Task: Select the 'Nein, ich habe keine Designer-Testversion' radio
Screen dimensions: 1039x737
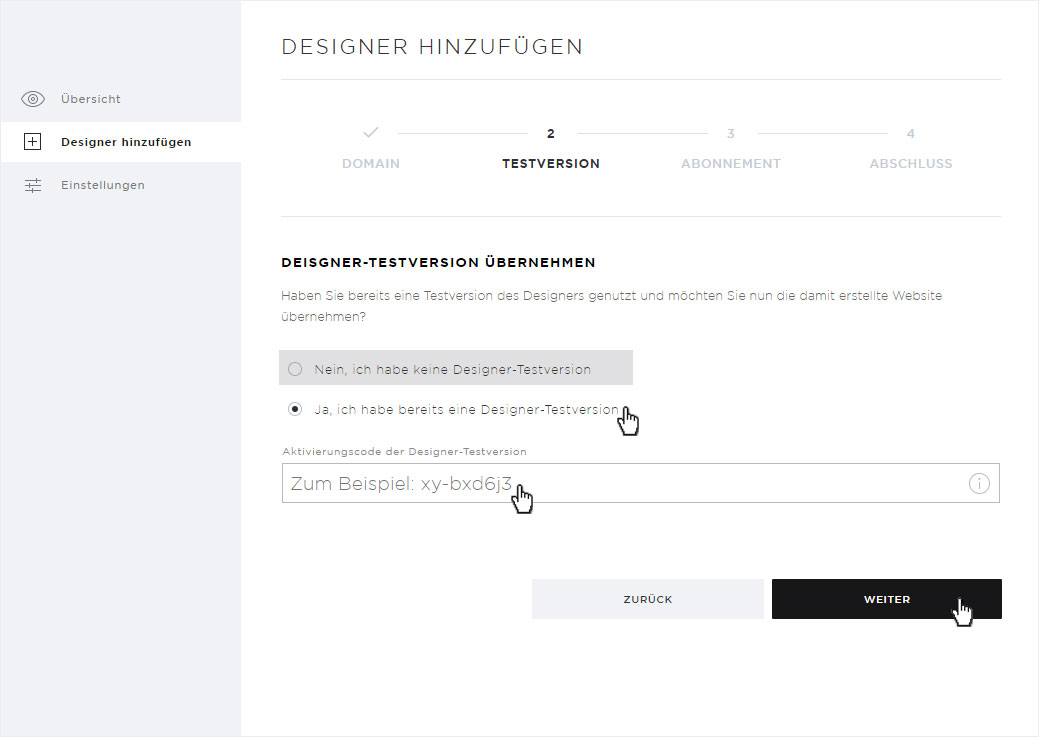Action: point(295,369)
